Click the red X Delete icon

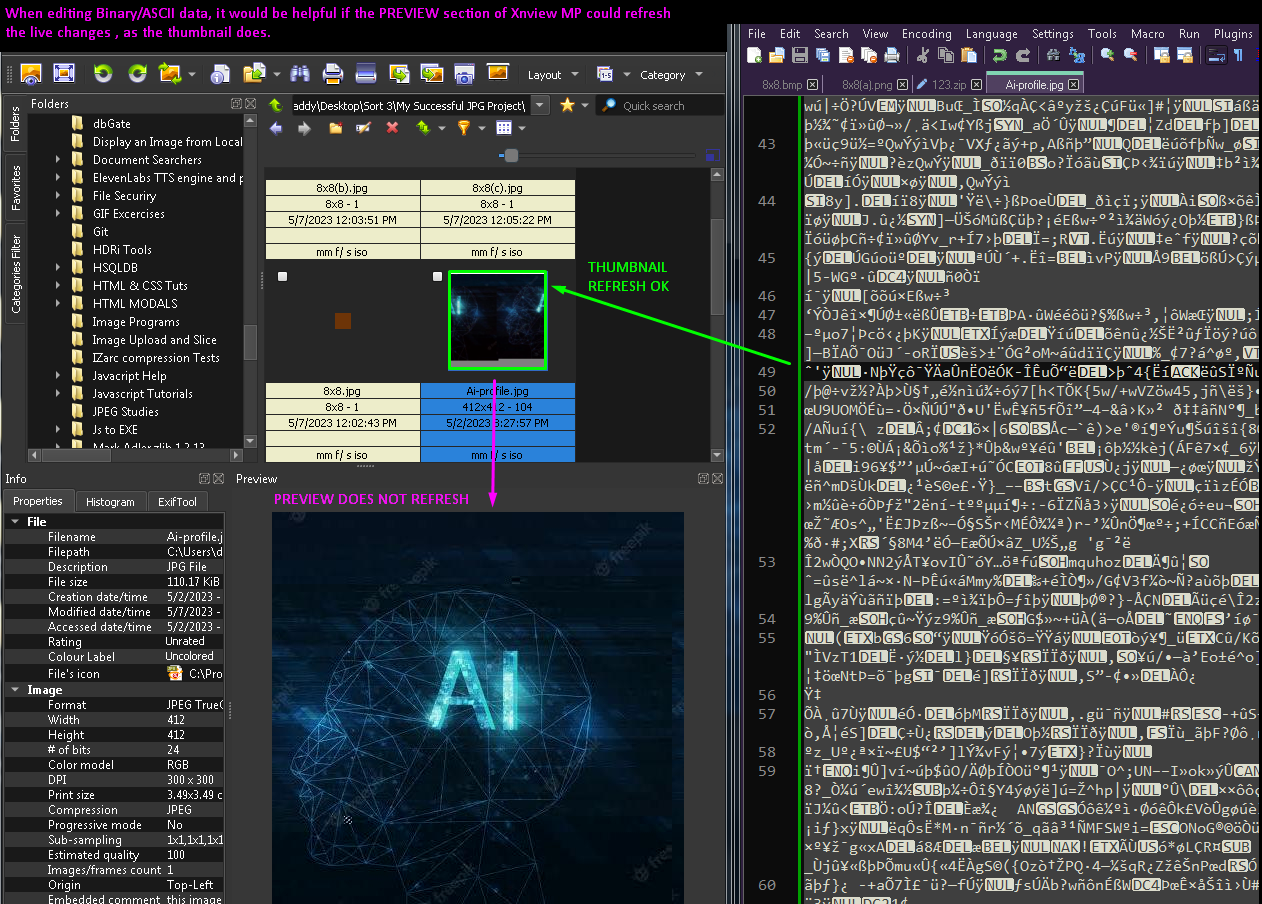click(392, 128)
